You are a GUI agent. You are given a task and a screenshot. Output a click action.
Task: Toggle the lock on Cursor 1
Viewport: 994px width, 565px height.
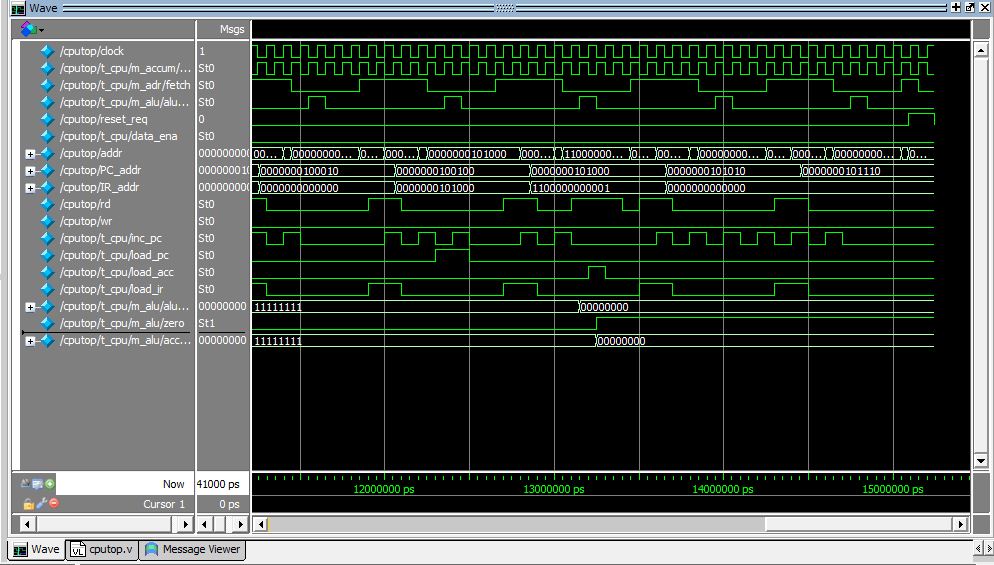pyautogui.click(x=28, y=503)
